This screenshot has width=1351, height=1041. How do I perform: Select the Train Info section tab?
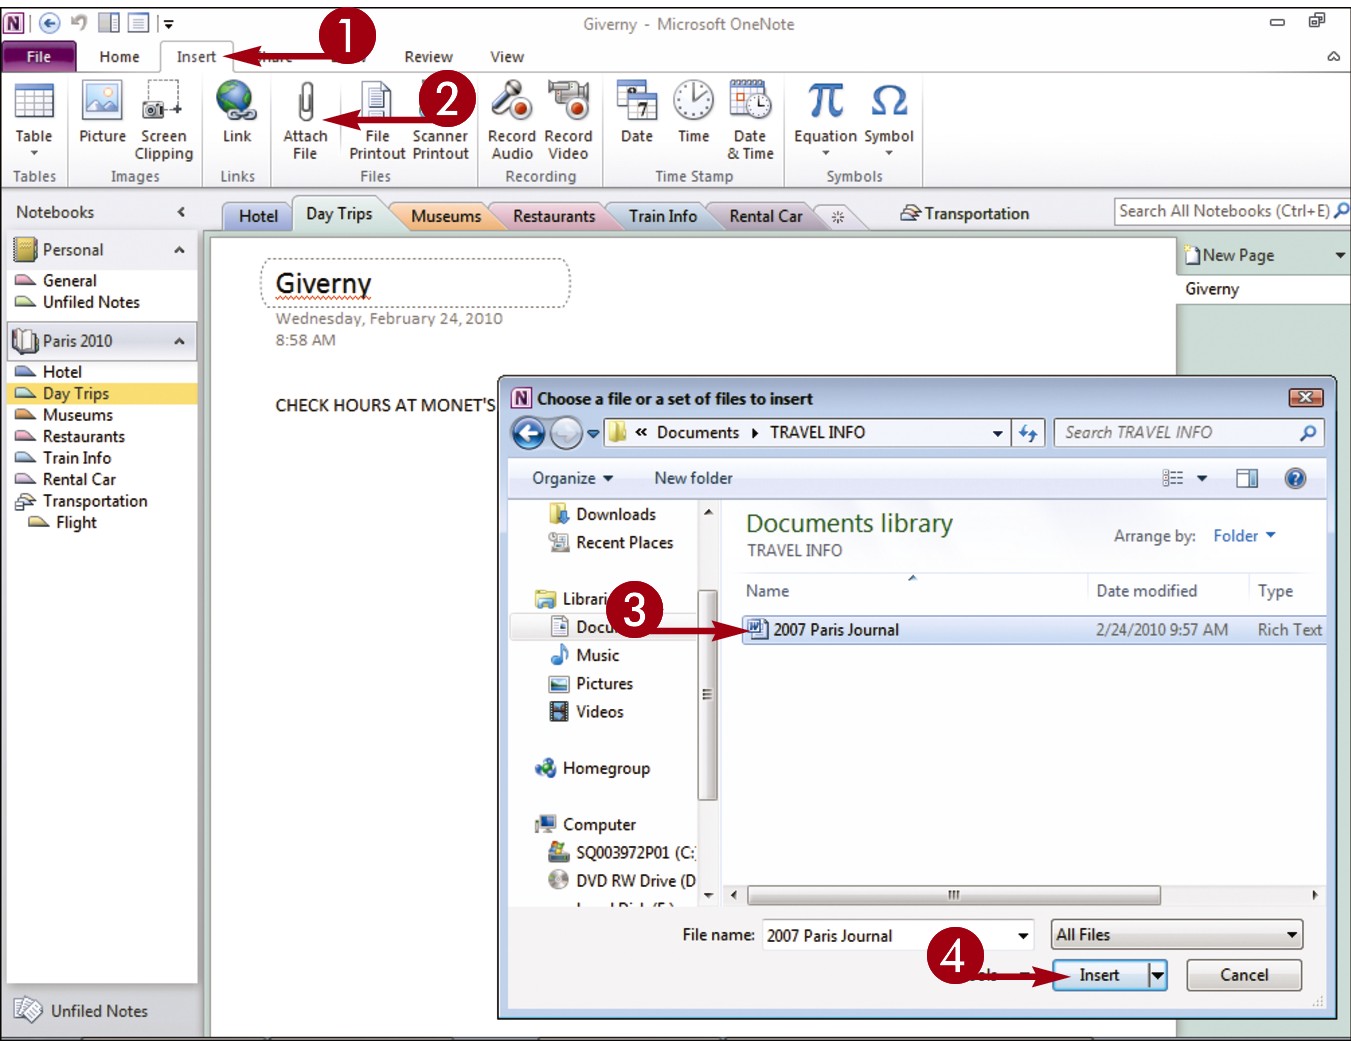click(663, 216)
